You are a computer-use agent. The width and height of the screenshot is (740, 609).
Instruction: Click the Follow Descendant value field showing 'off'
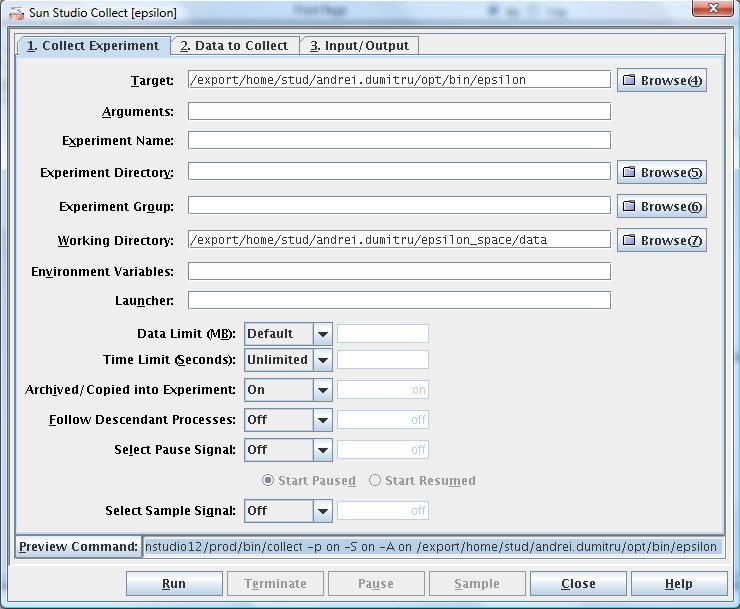tap(383, 420)
